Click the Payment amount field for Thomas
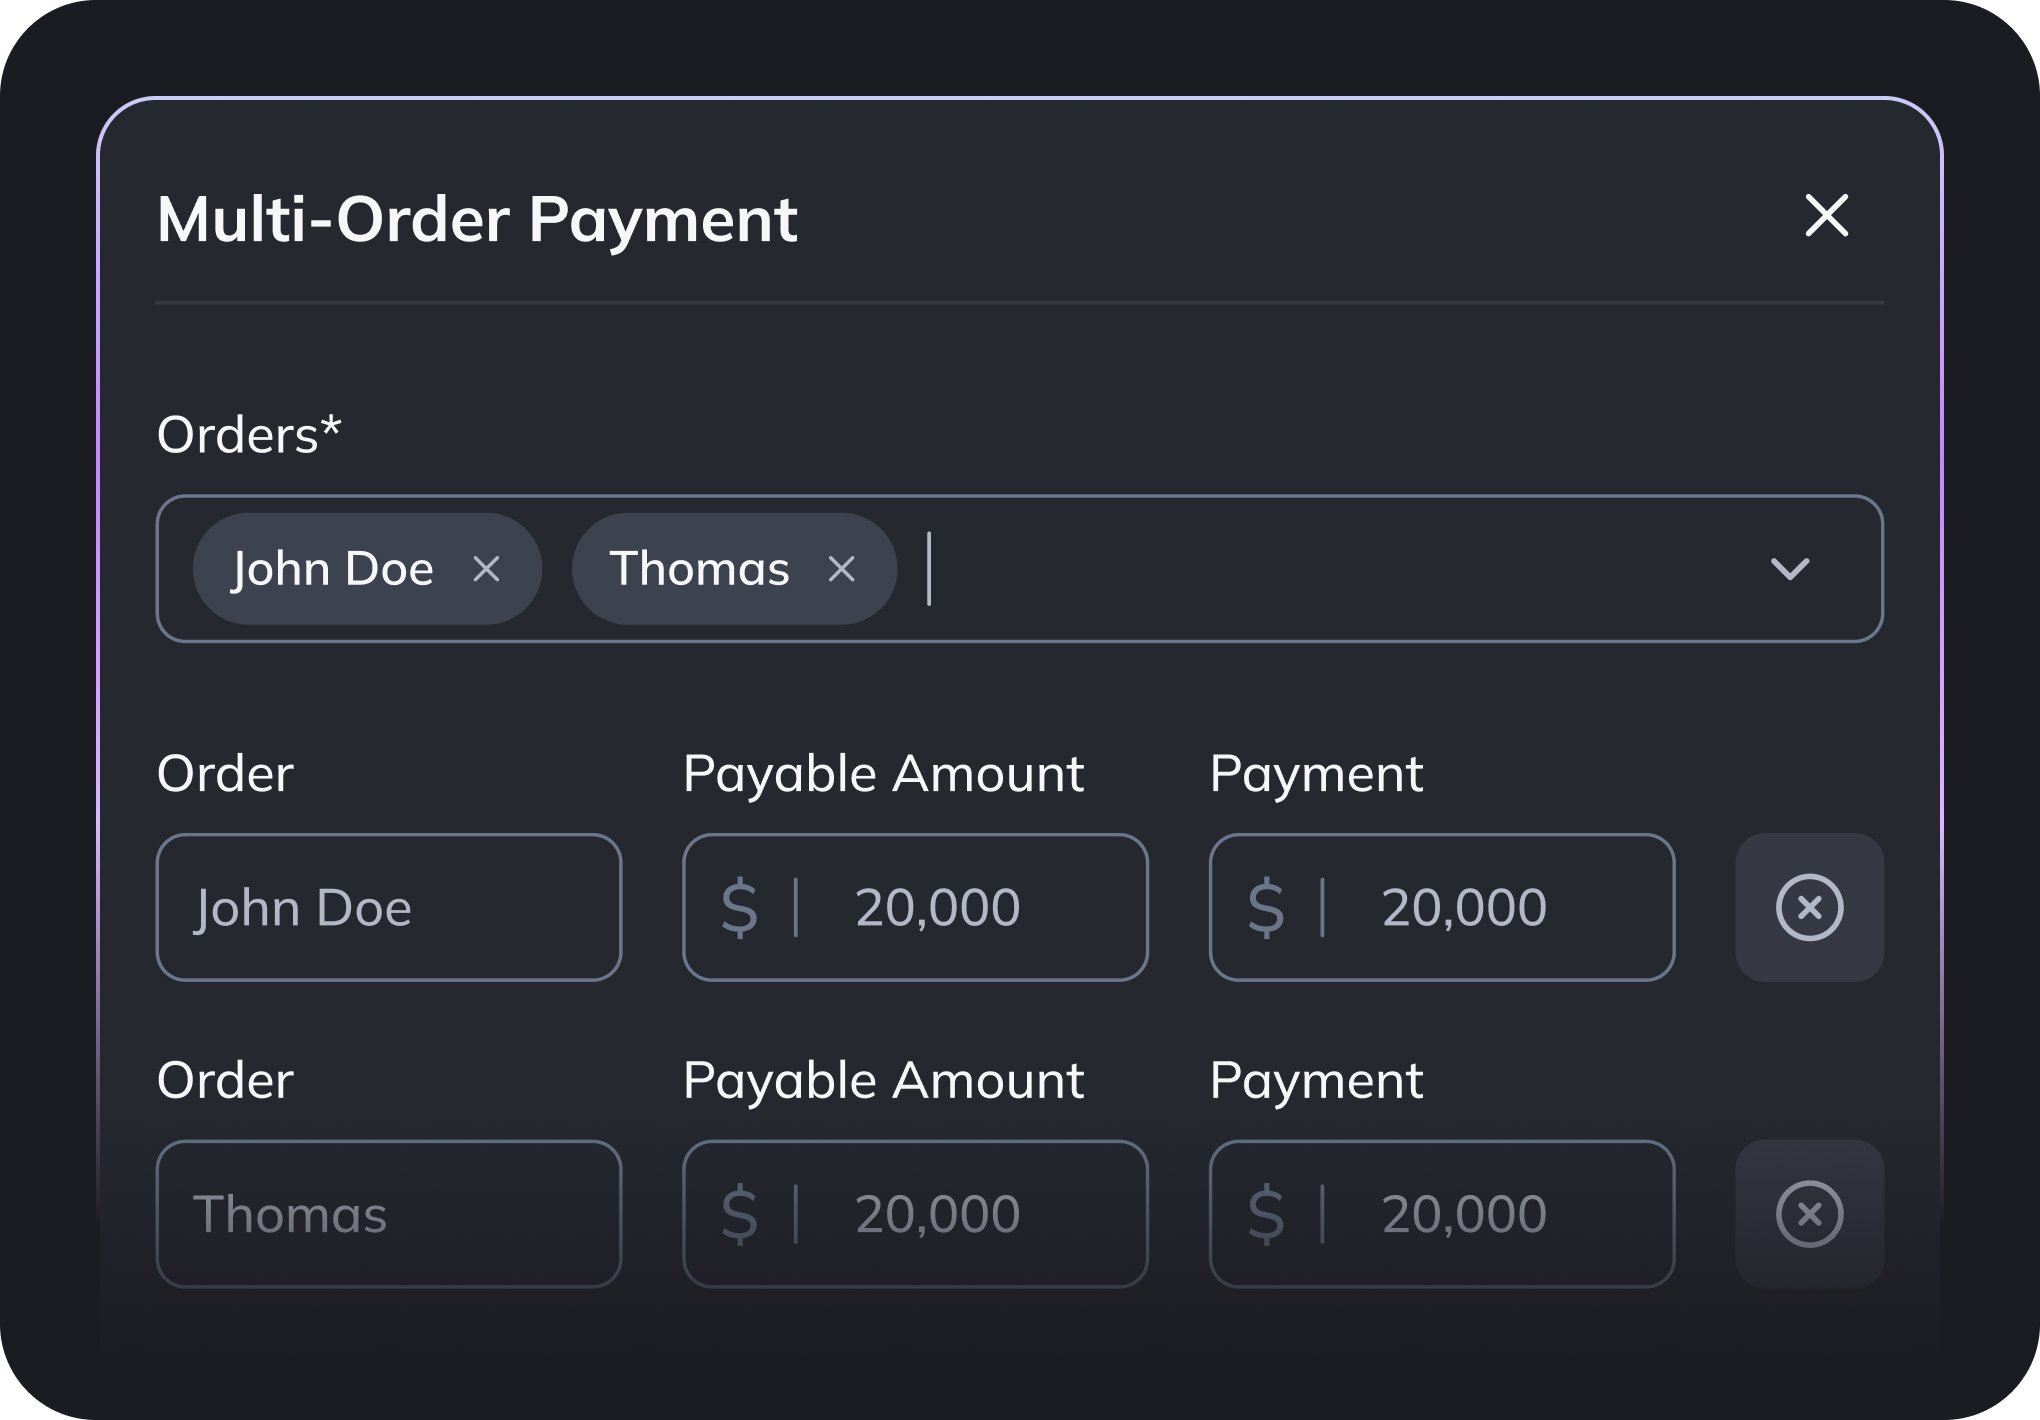Viewport: 2040px width, 1420px height. (x=1442, y=1214)
